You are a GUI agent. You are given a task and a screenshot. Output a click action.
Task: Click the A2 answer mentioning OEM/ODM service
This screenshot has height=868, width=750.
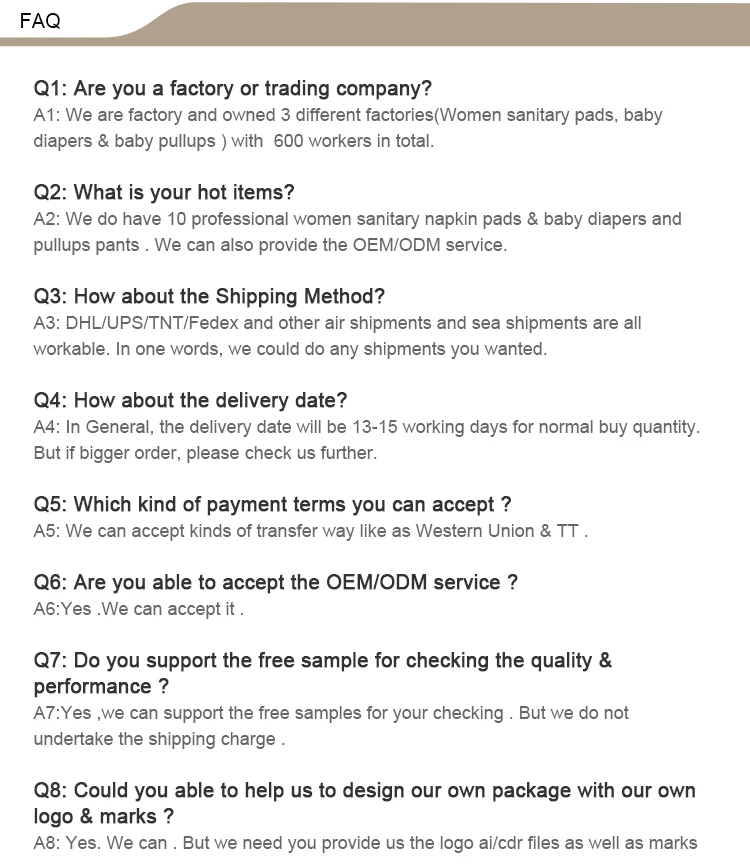pos(358,232)
